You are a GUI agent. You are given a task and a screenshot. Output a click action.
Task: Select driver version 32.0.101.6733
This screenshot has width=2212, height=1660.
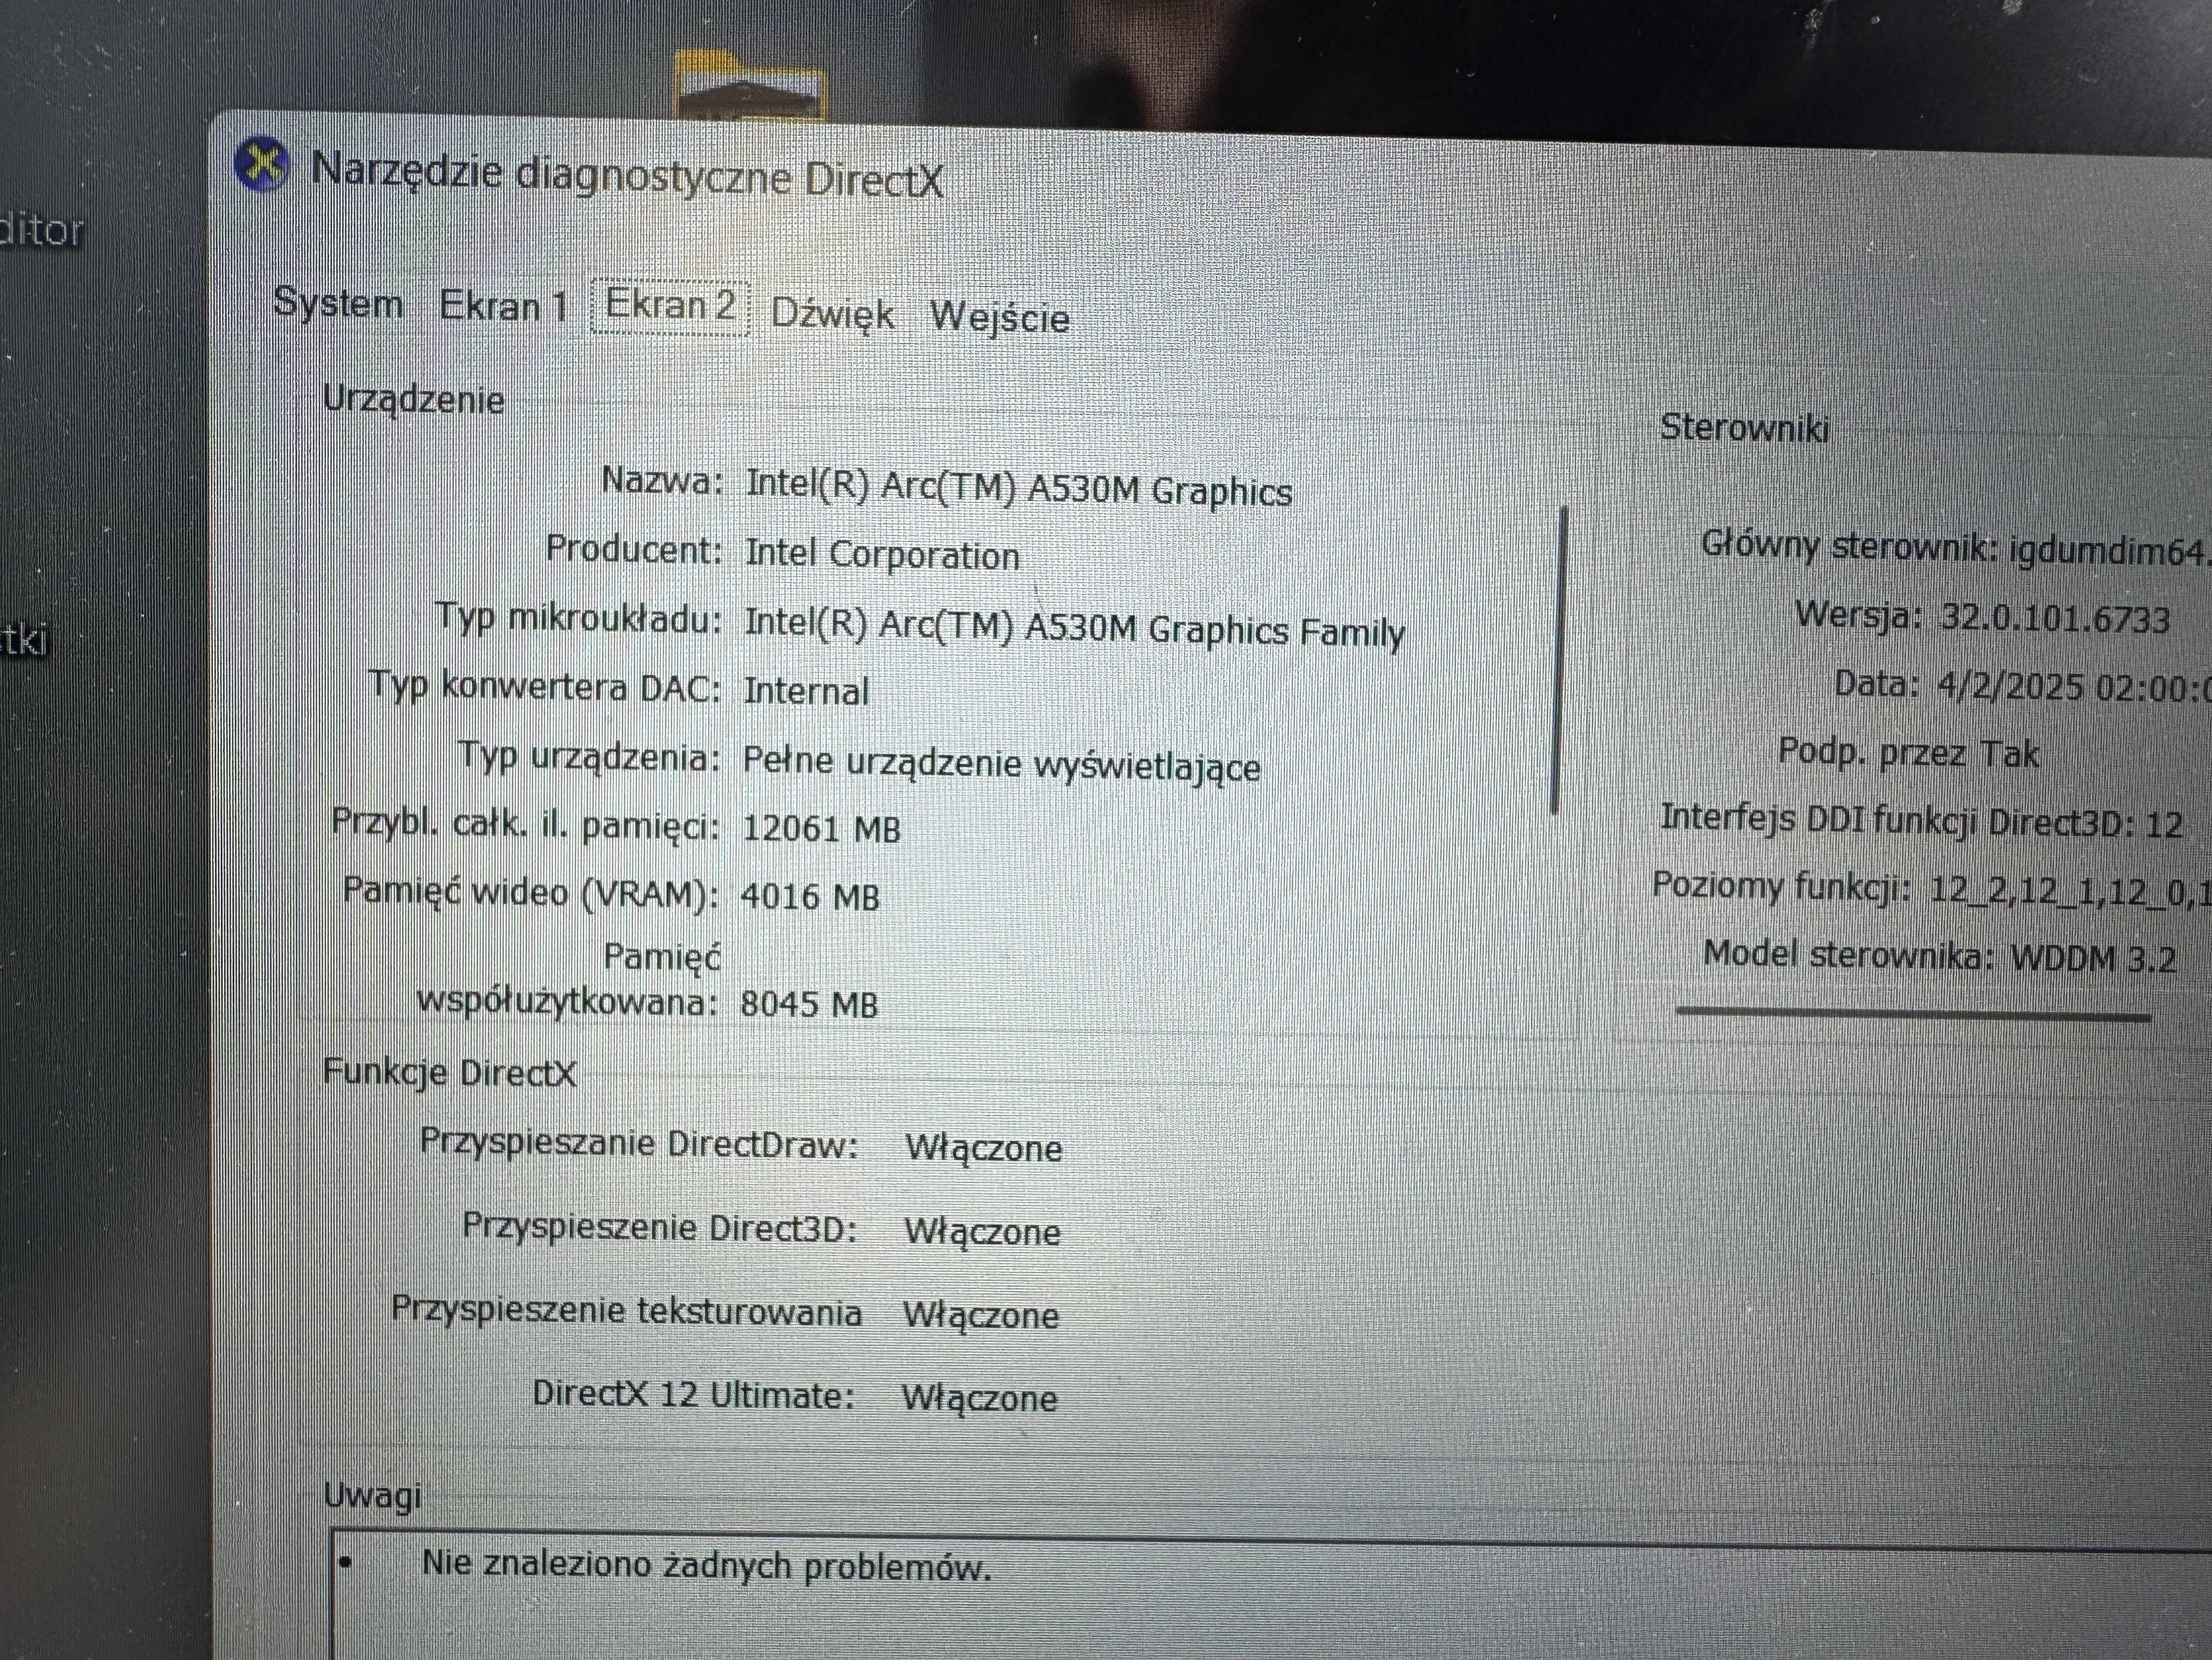pos(2055,618)
